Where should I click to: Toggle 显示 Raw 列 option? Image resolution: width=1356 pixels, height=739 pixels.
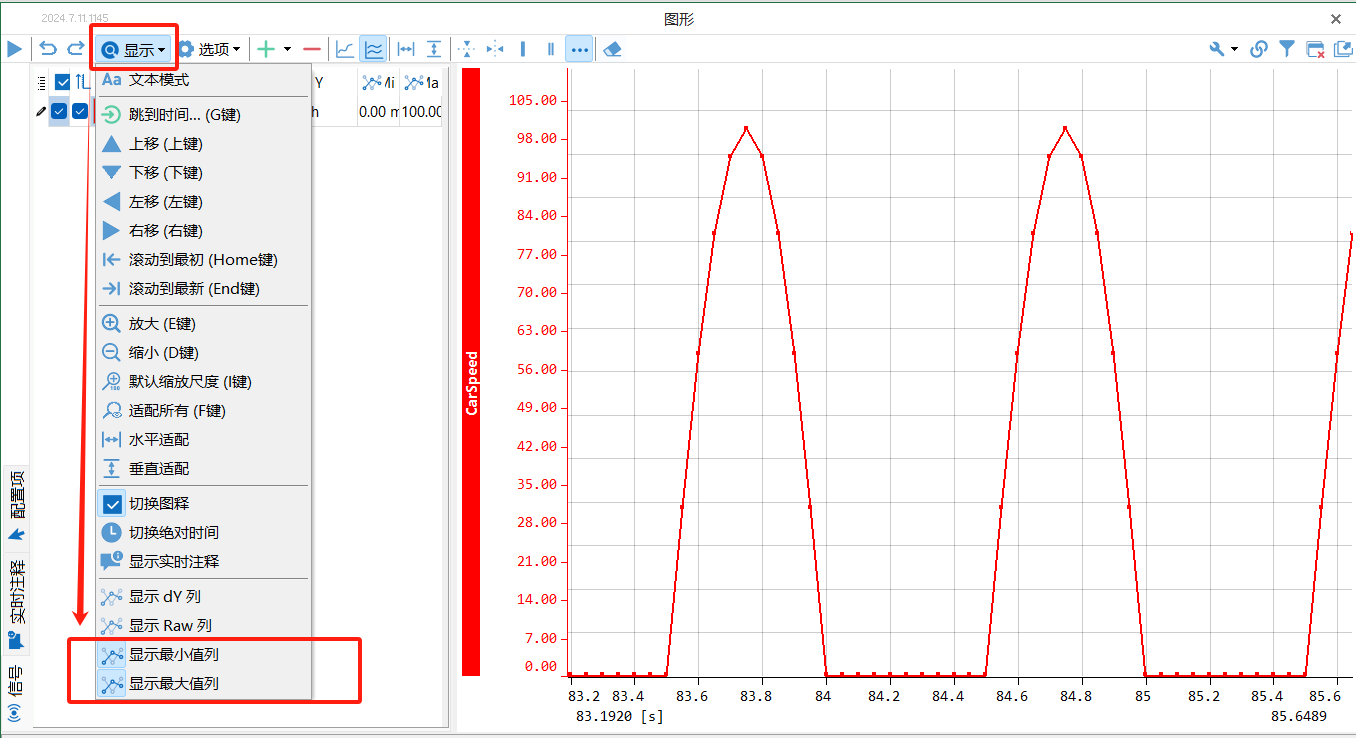203,626
